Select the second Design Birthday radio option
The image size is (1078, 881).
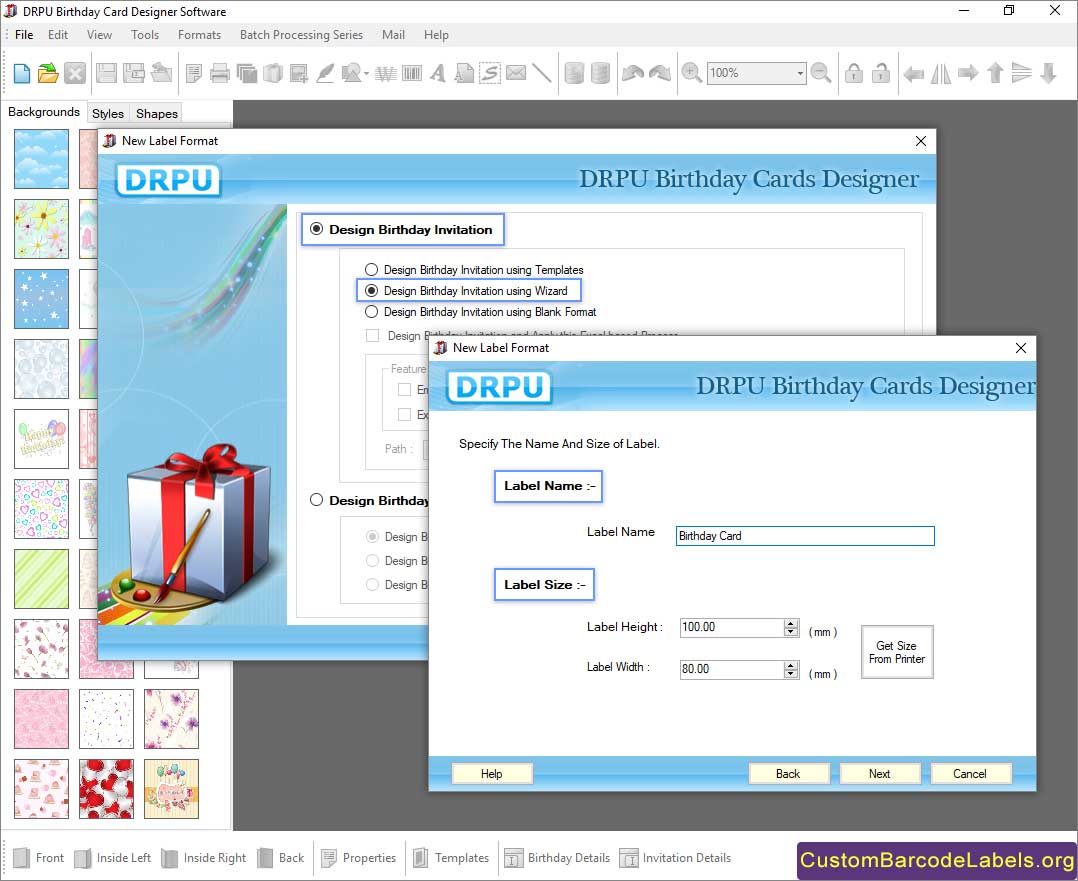click(316, 500)
